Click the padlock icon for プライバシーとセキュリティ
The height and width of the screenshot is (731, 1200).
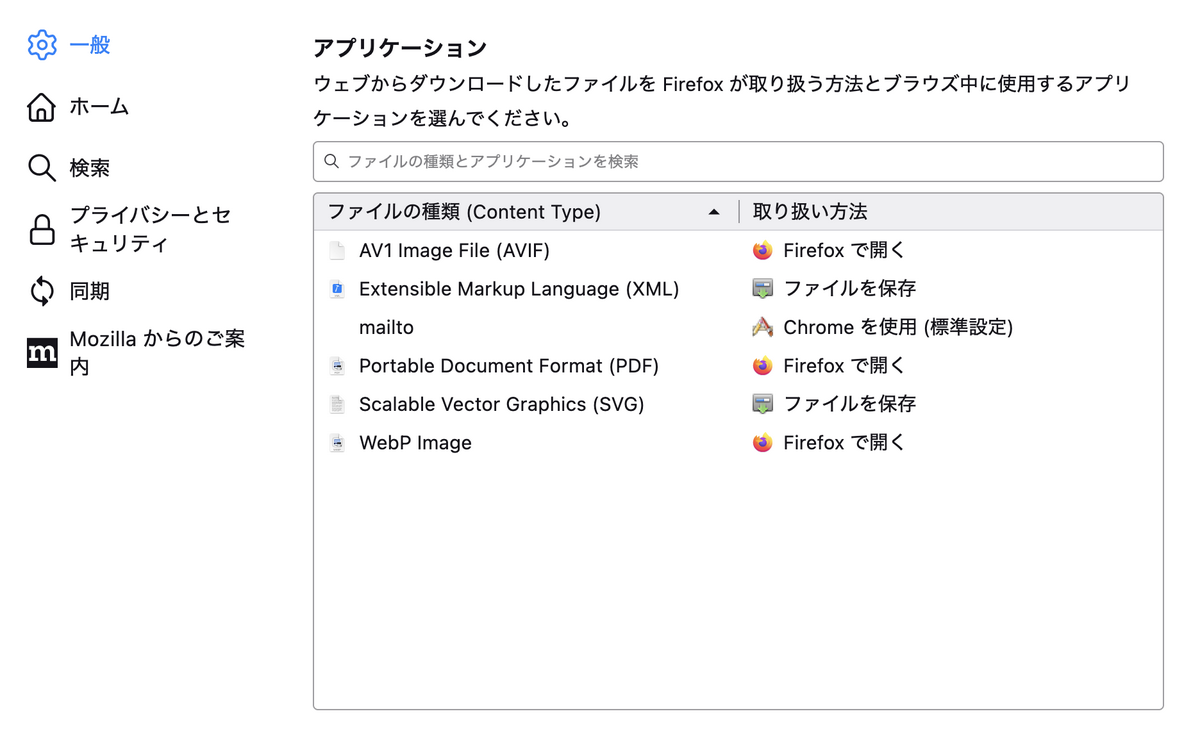(x=42, y=230)
